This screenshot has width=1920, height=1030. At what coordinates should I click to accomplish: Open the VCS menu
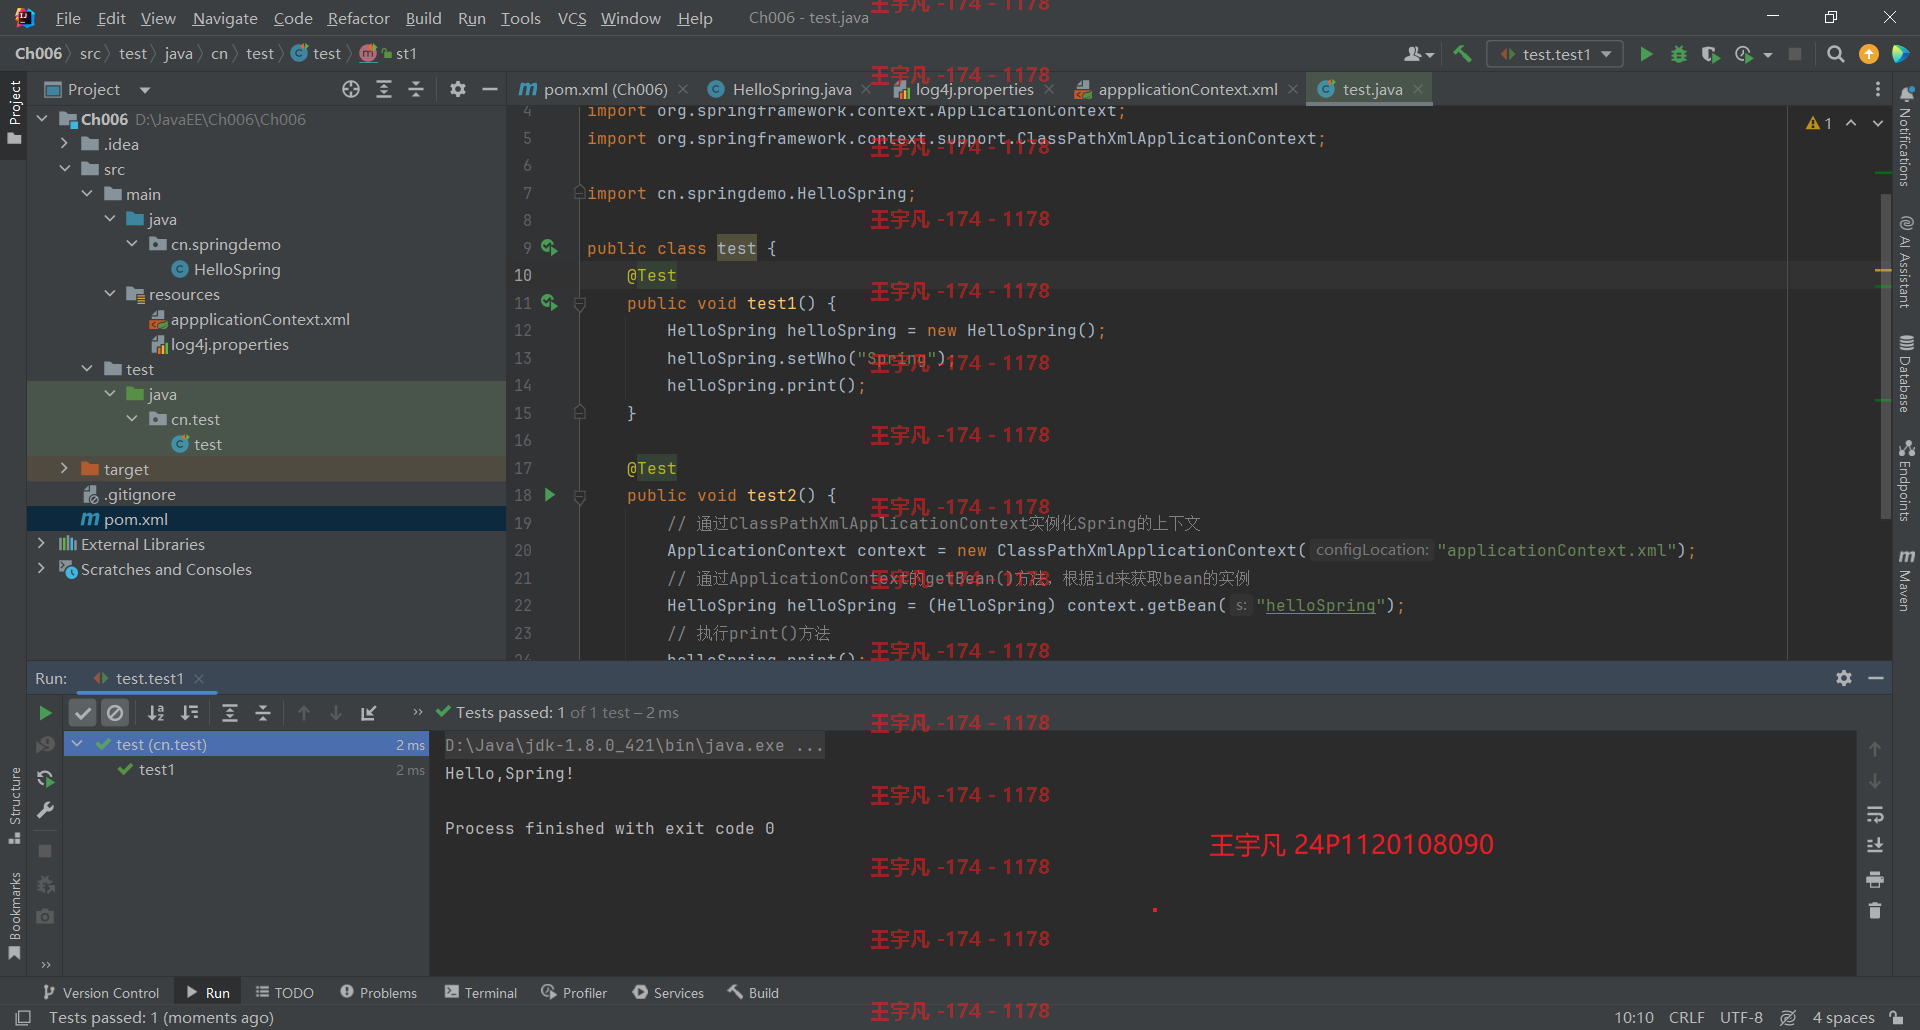pos(572,18)
